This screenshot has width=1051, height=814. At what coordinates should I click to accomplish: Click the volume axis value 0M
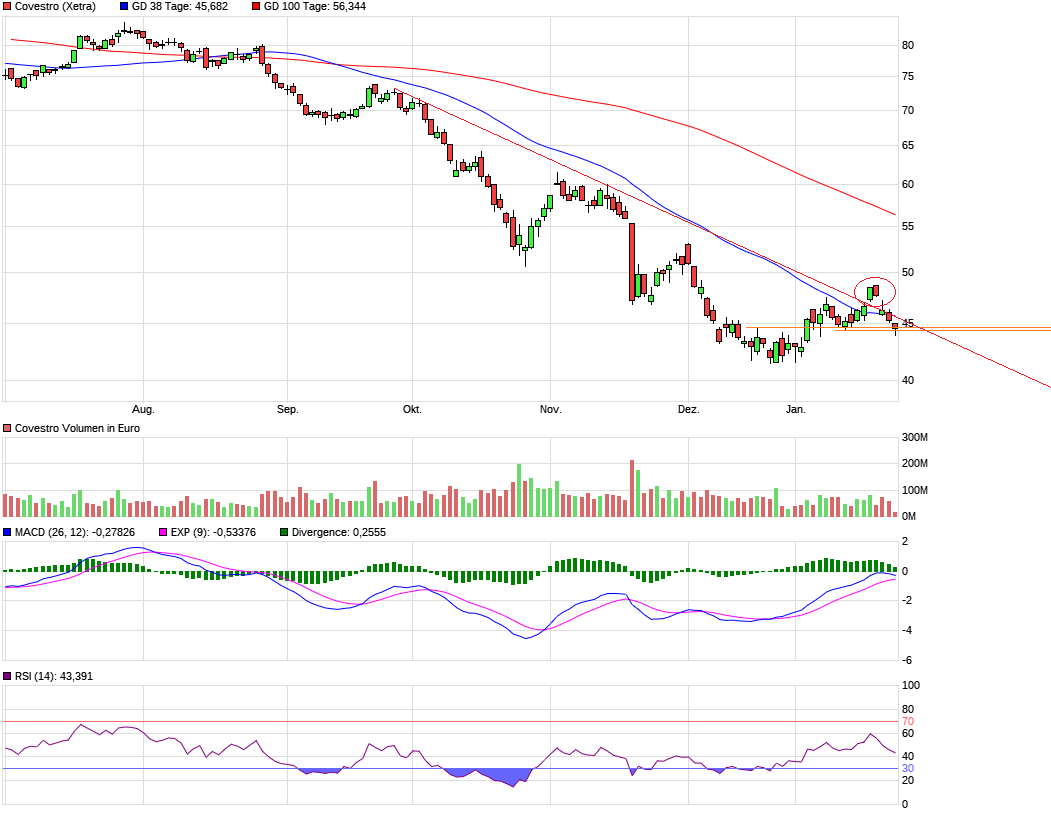[x=910, y=517]
